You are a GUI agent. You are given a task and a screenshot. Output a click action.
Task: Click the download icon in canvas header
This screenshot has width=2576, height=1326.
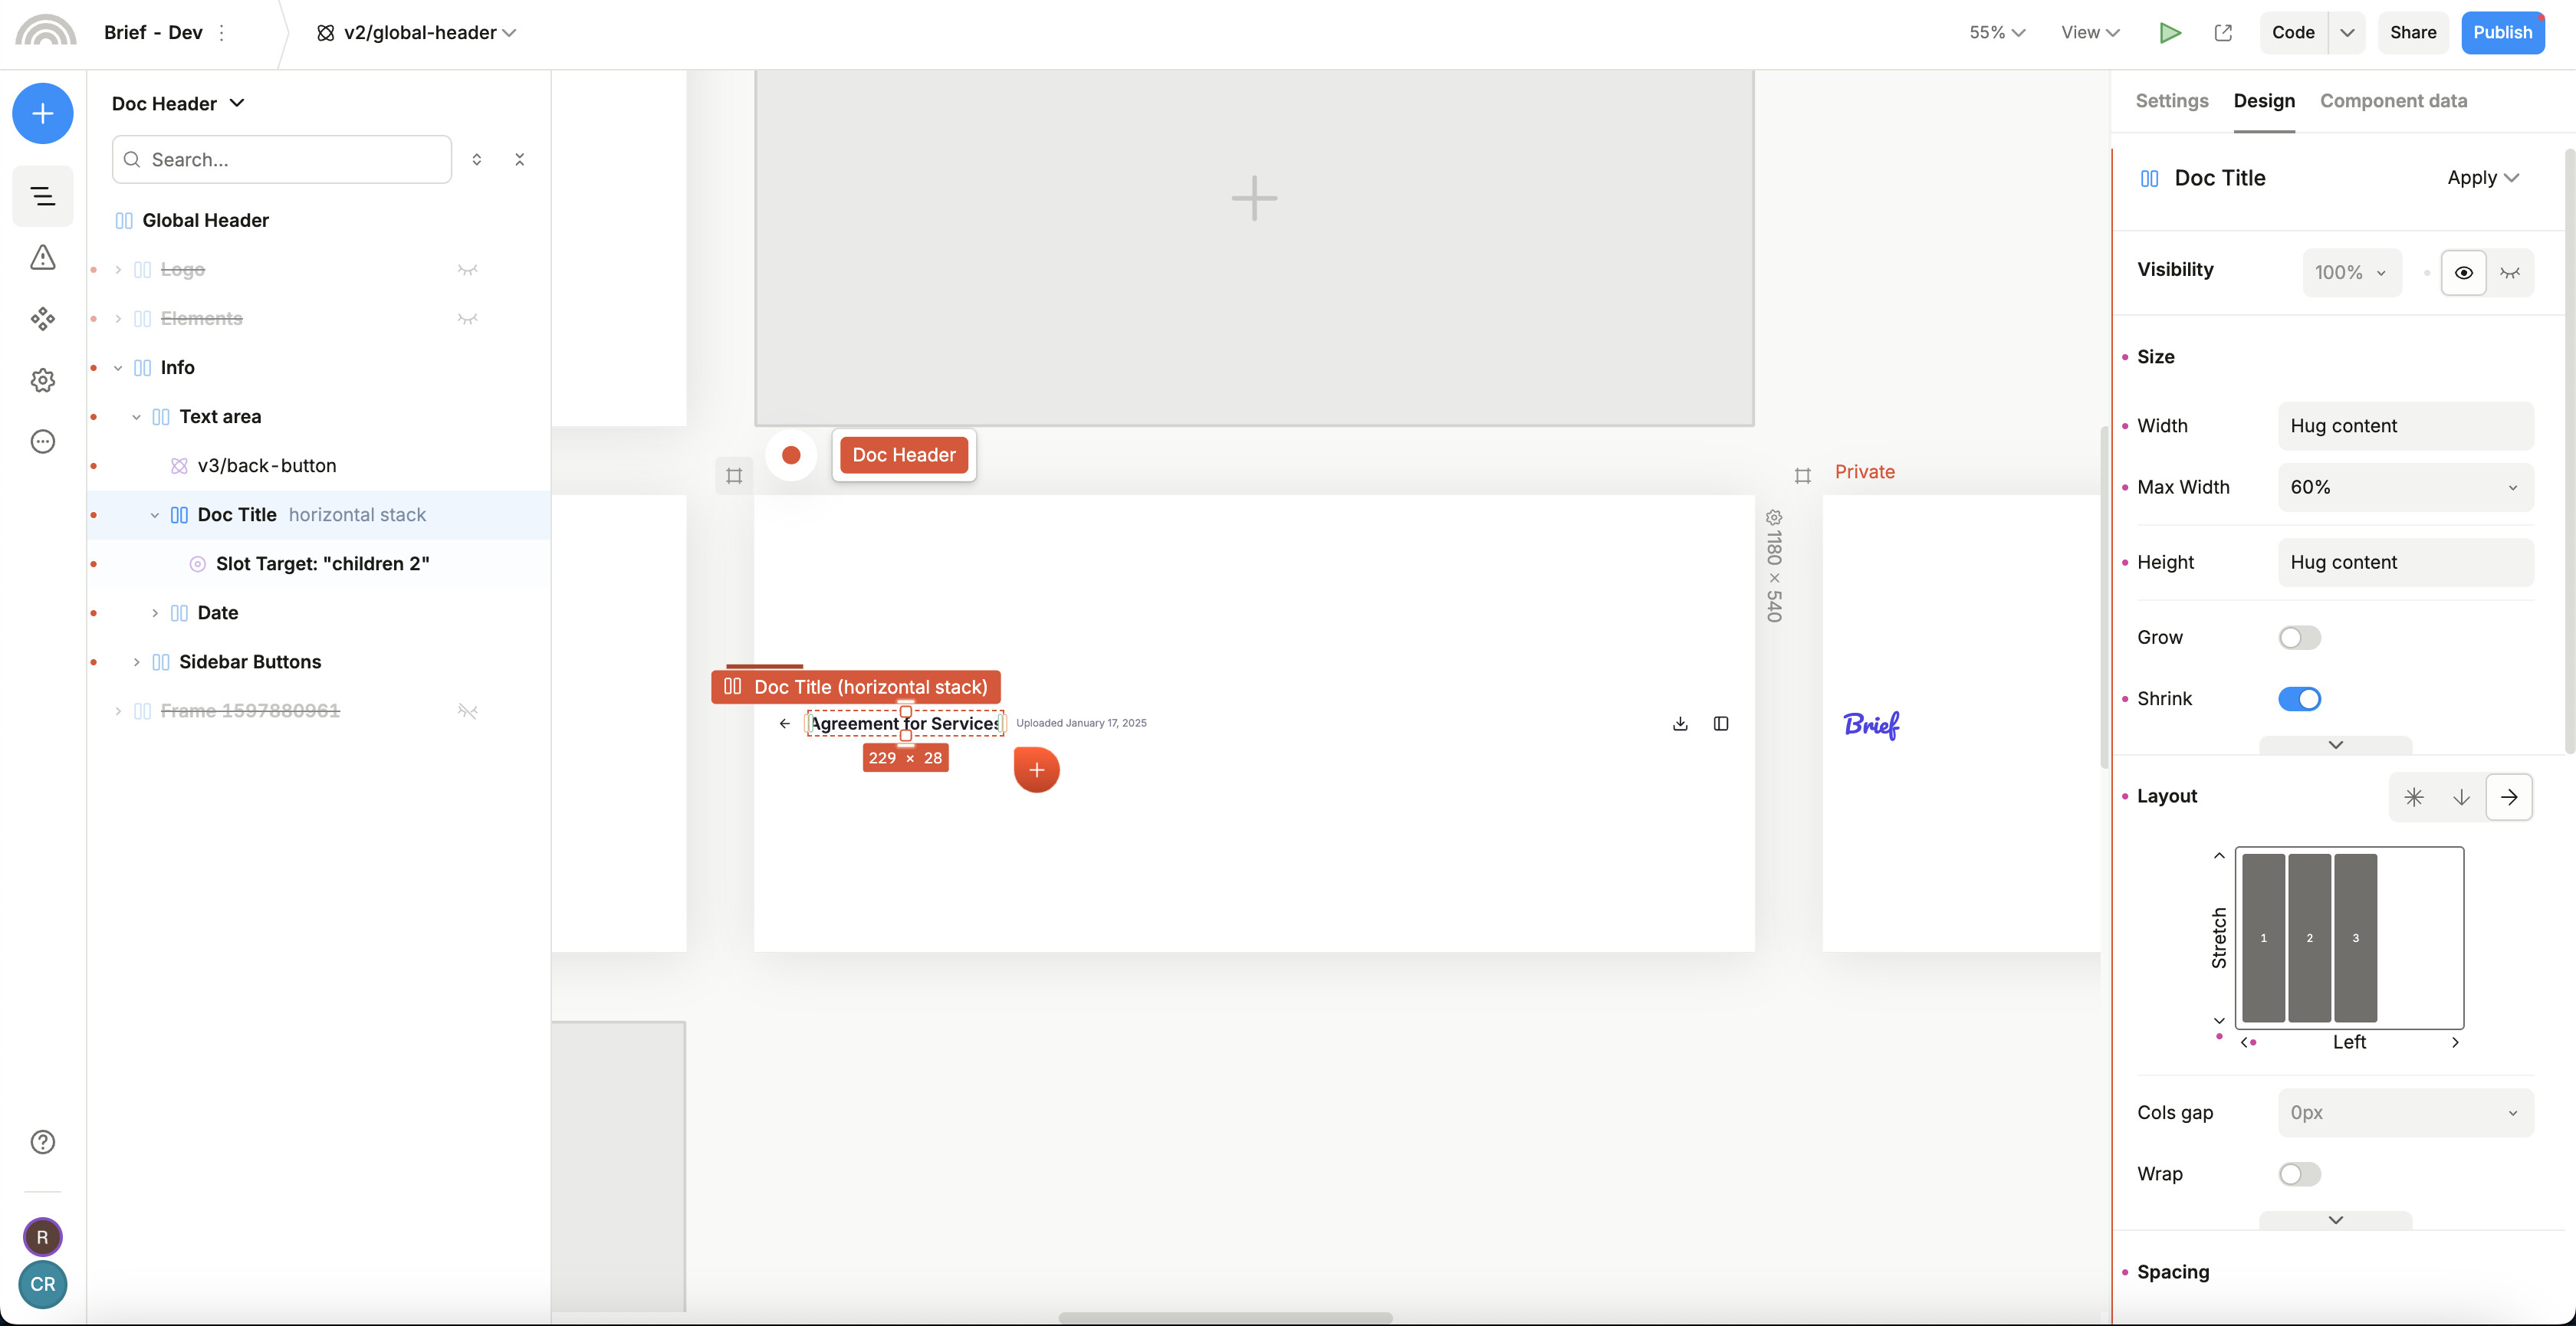1680,723
